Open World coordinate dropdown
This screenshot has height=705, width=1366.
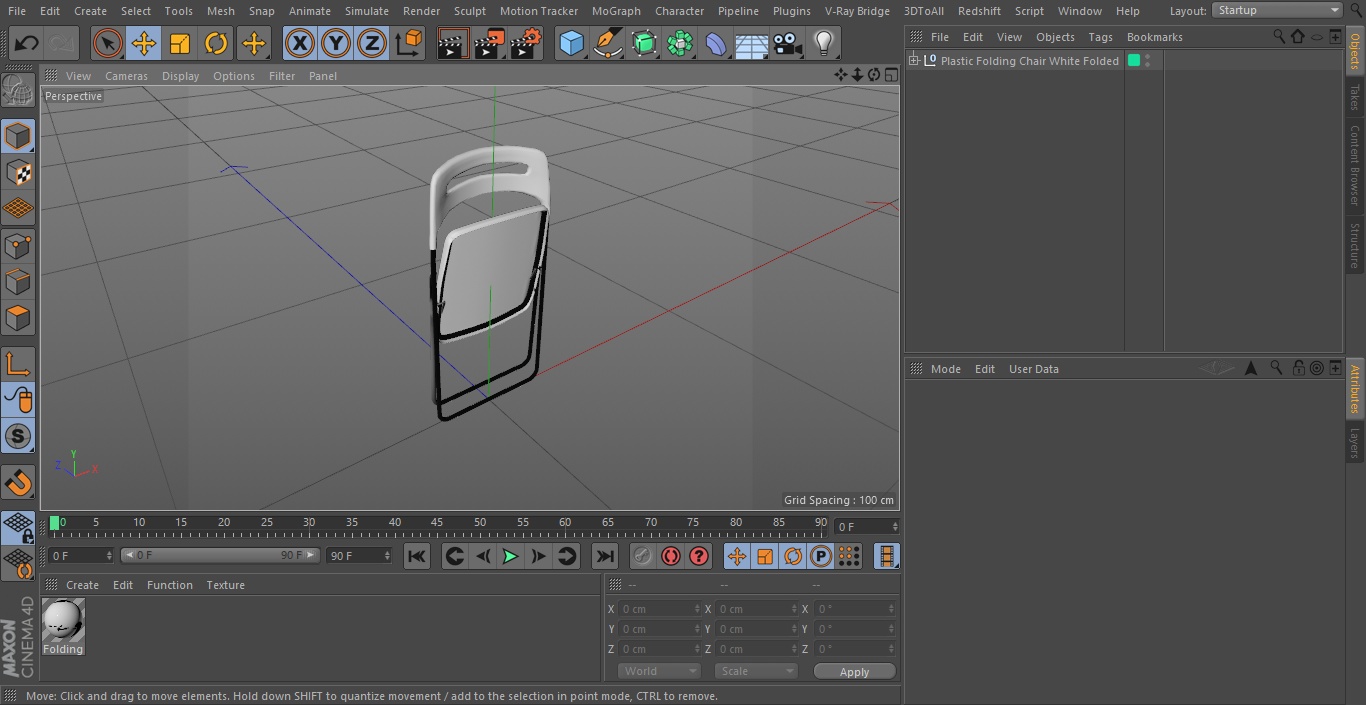pyautogui.click(x=659, y=671)
